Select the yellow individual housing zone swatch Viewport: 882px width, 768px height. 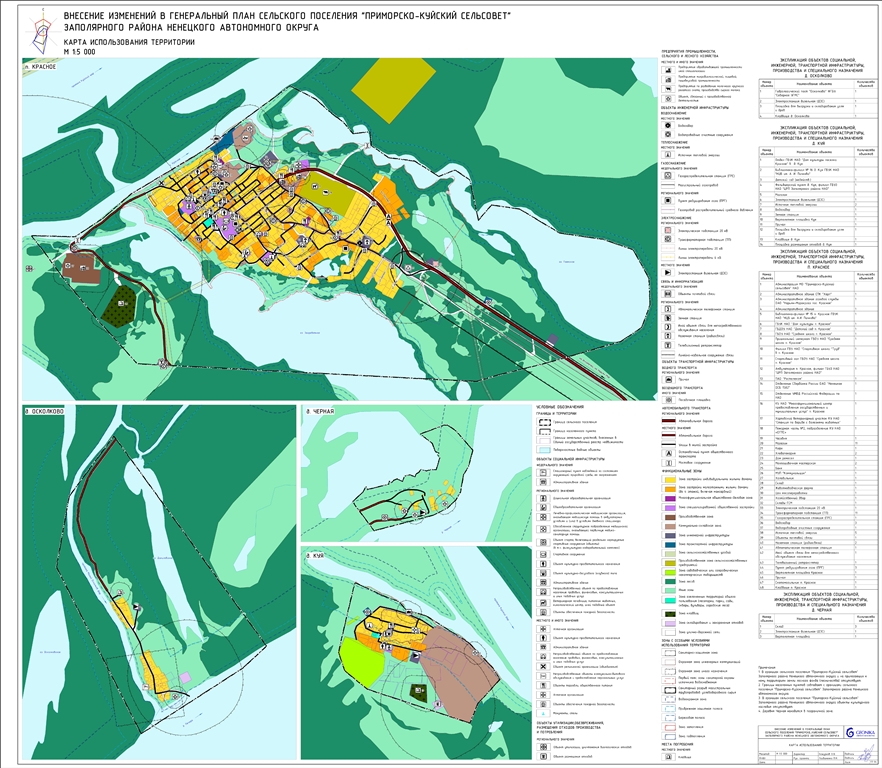668,480
